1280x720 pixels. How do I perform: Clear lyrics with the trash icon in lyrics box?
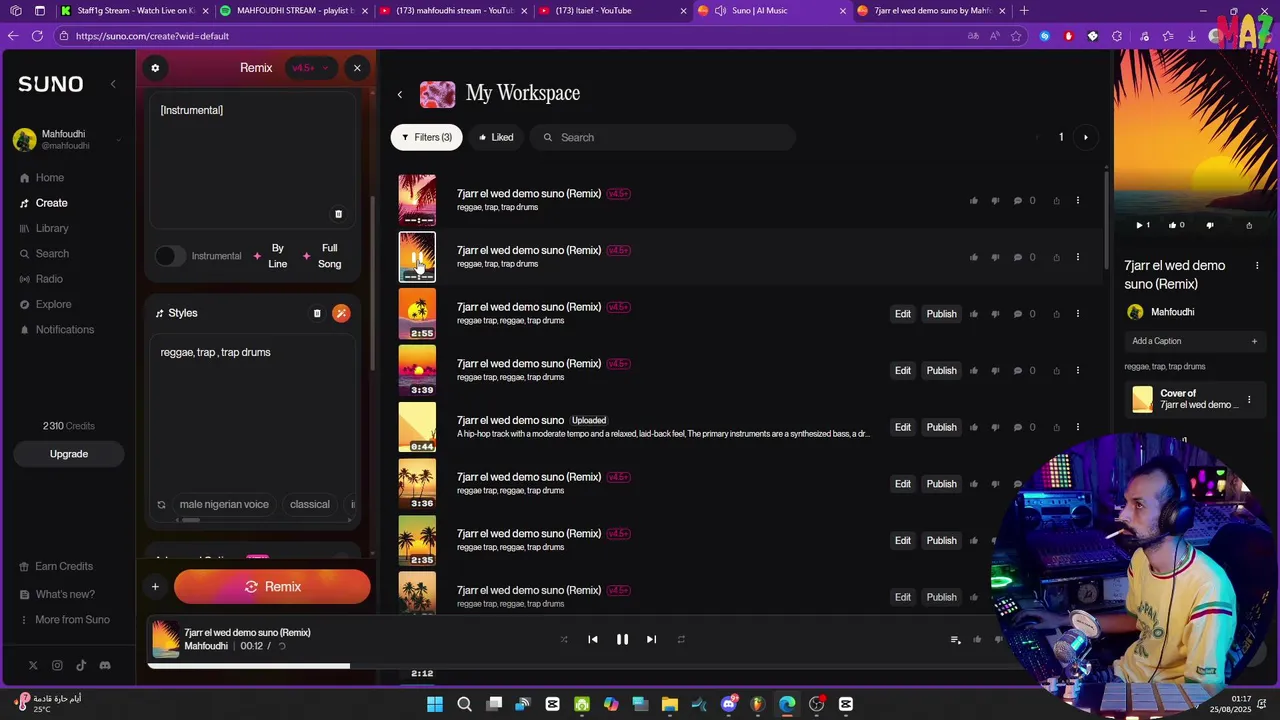338,214
